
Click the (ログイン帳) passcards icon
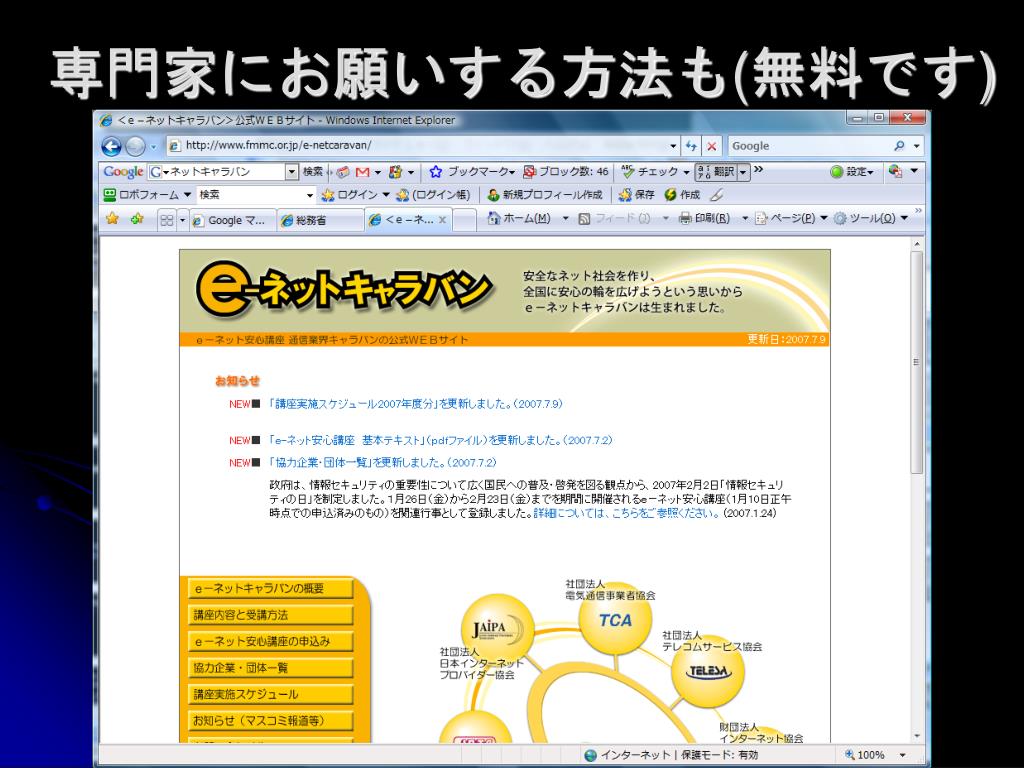tap(403, 195)
